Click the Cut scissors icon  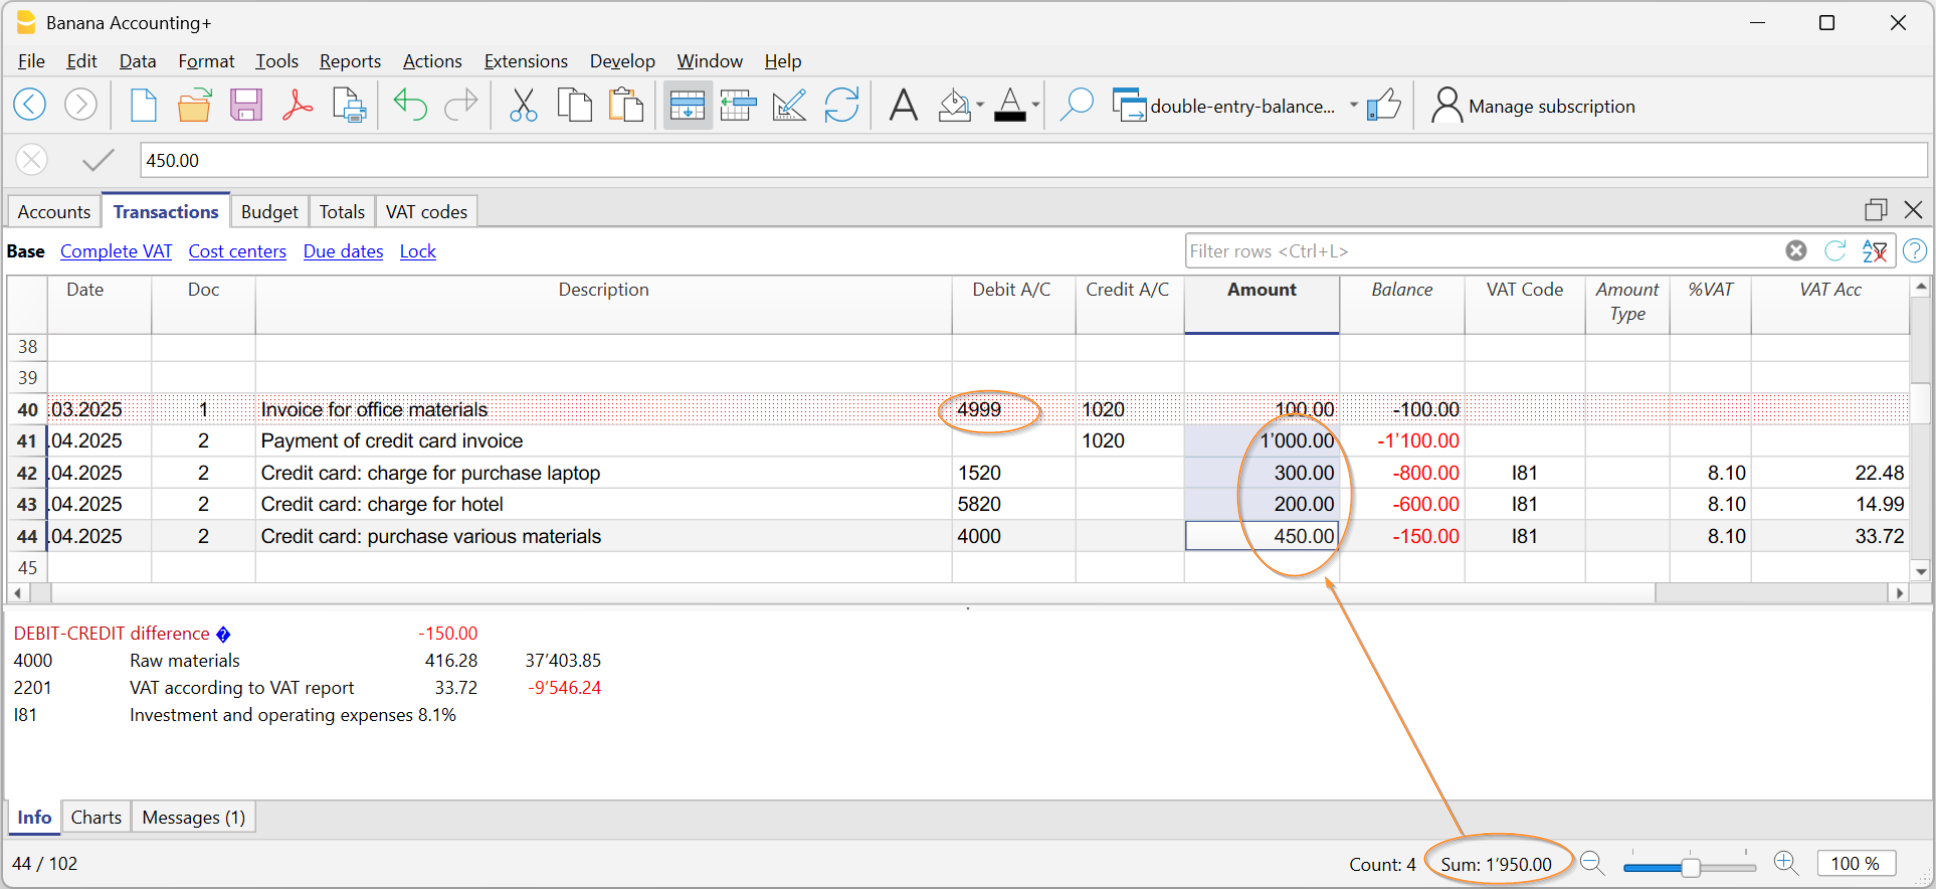tap(523, 105)
